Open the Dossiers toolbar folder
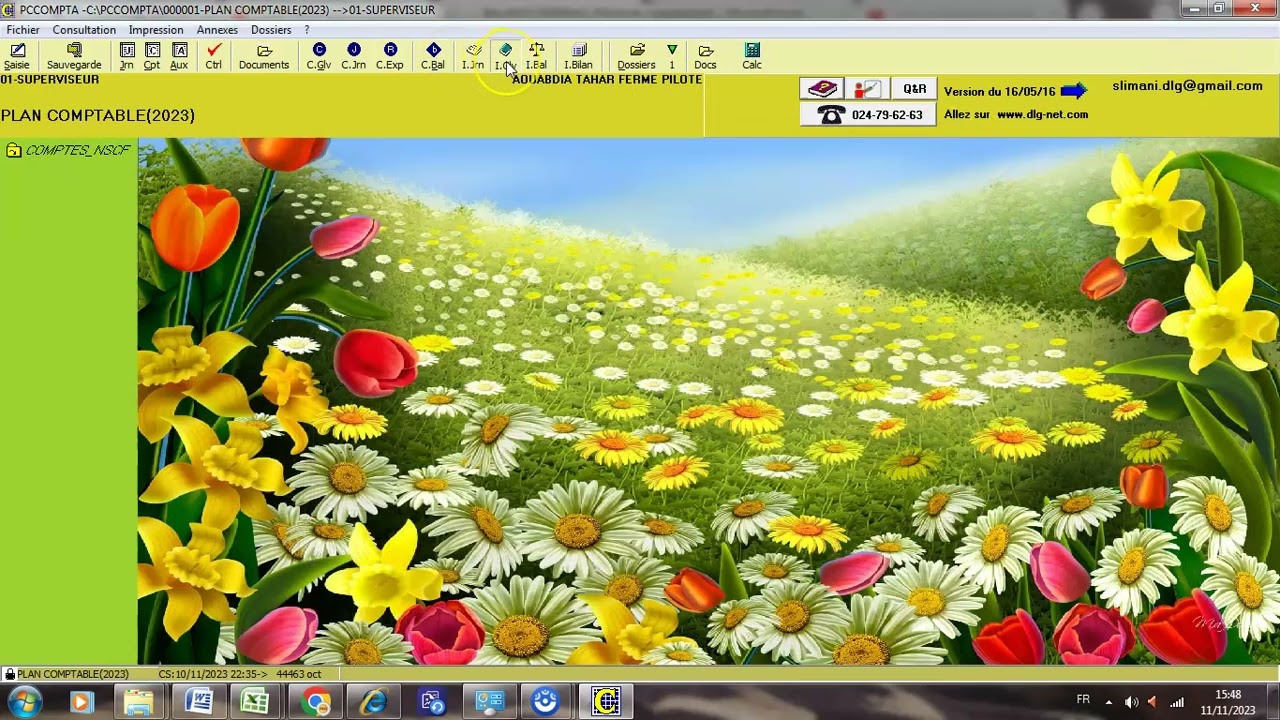Screen dimensions: 1280x720 click(x=637, y=57)
